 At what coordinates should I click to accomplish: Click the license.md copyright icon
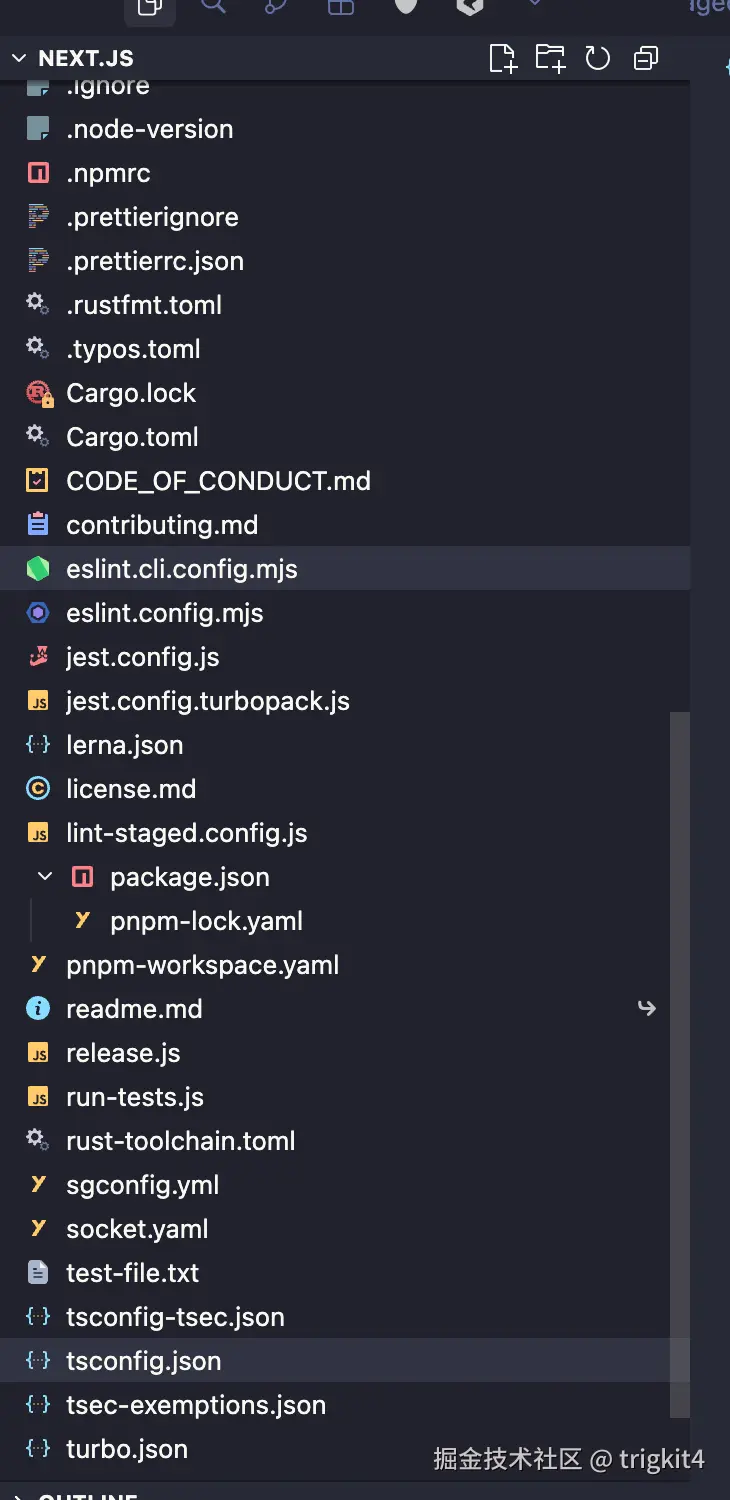coord(38,789)
